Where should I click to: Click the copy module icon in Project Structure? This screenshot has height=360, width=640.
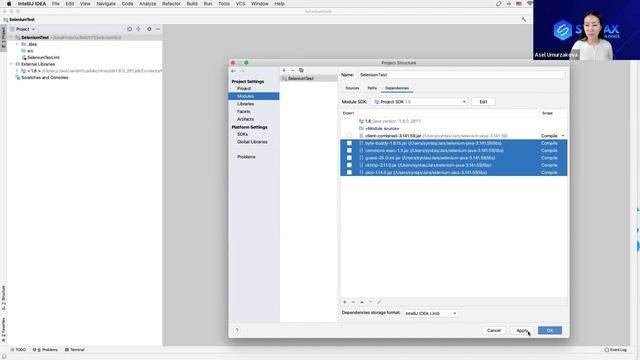tap(301, 70)
